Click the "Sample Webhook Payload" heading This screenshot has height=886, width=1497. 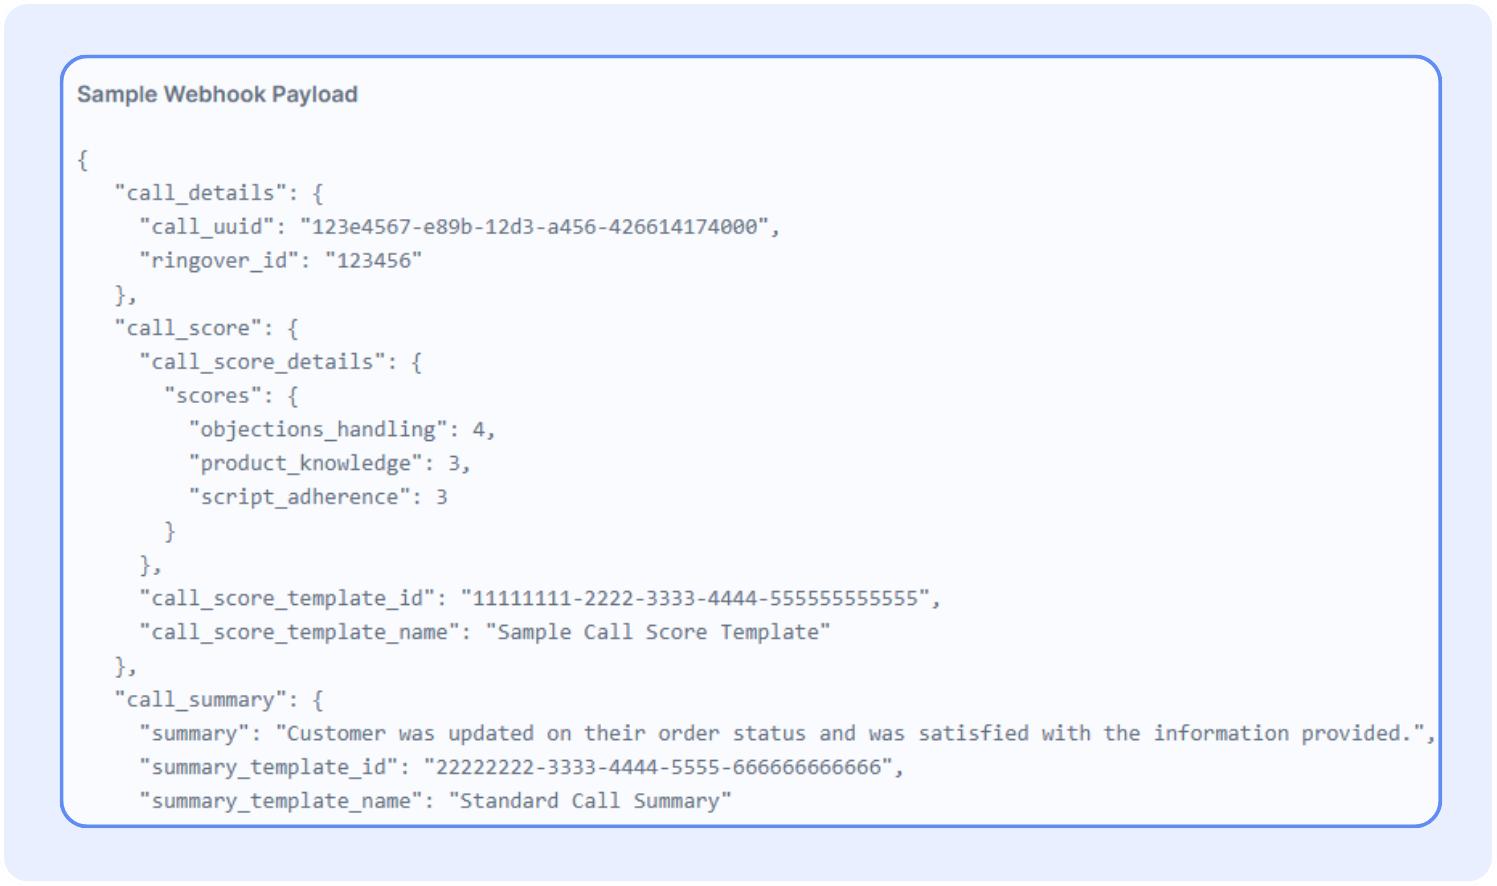pos(217,95)
